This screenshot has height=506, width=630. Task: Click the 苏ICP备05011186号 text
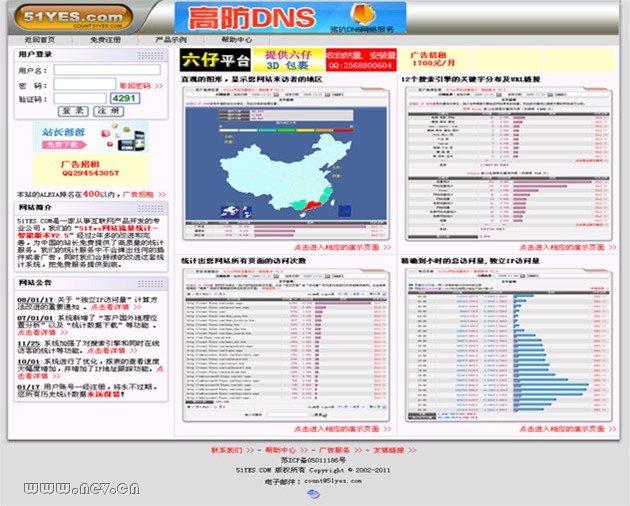click(x=313, y=460)
